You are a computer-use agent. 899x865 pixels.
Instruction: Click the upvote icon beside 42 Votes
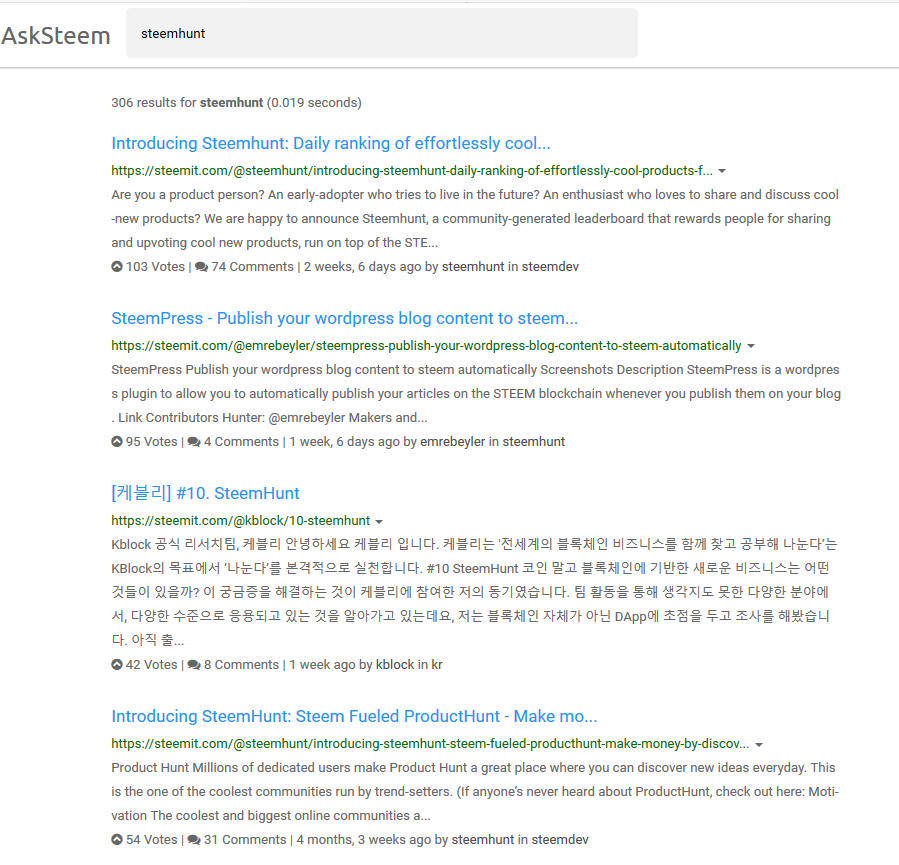coord(117,664)
